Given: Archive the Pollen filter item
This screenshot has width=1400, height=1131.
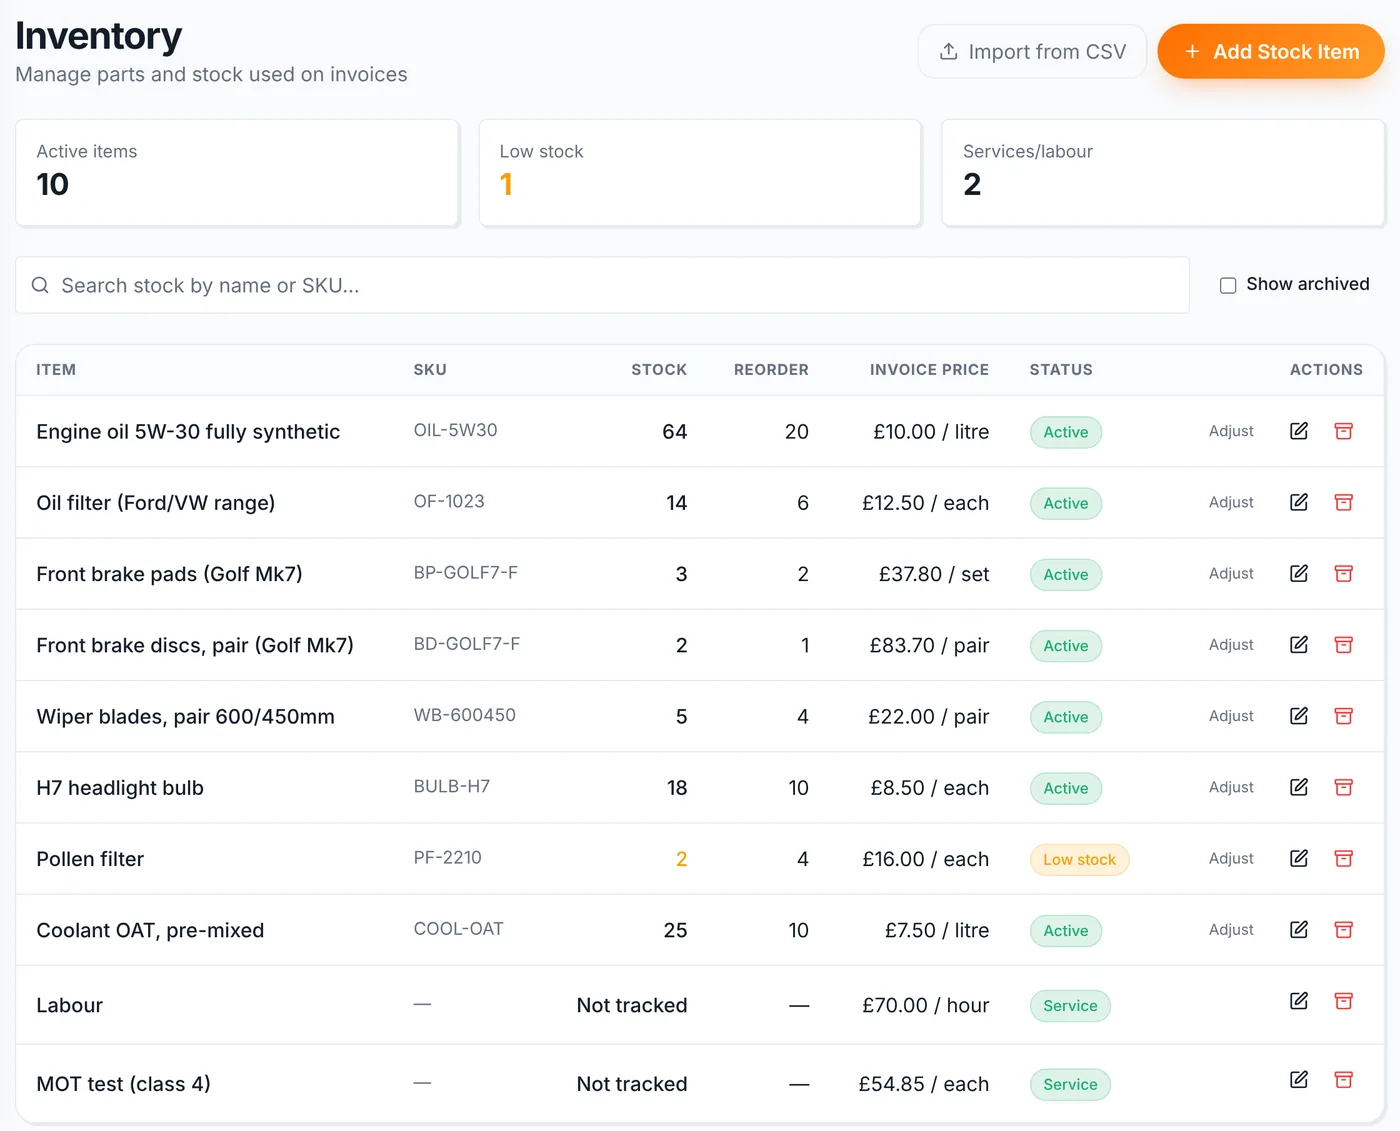Looking at the screenshot, I should (x=1344, y=858).
